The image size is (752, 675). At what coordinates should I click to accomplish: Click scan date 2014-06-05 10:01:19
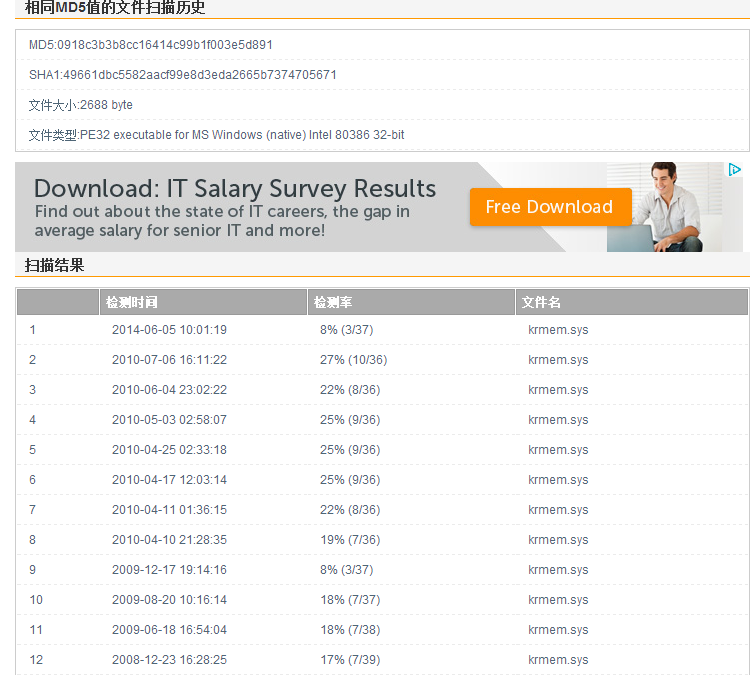pyautogui.click(x=169, y=330)
